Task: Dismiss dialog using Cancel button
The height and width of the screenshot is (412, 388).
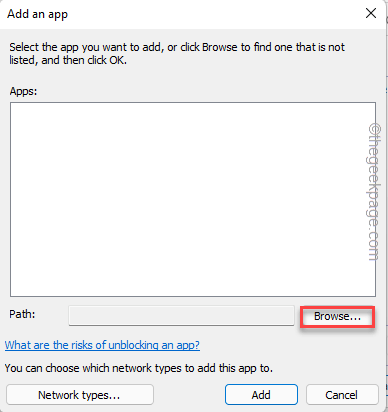Action: [x=342, y=395]
